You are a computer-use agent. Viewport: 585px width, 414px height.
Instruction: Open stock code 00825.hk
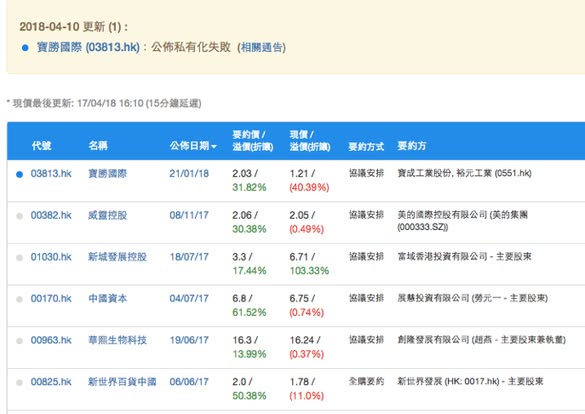(51, 382)
